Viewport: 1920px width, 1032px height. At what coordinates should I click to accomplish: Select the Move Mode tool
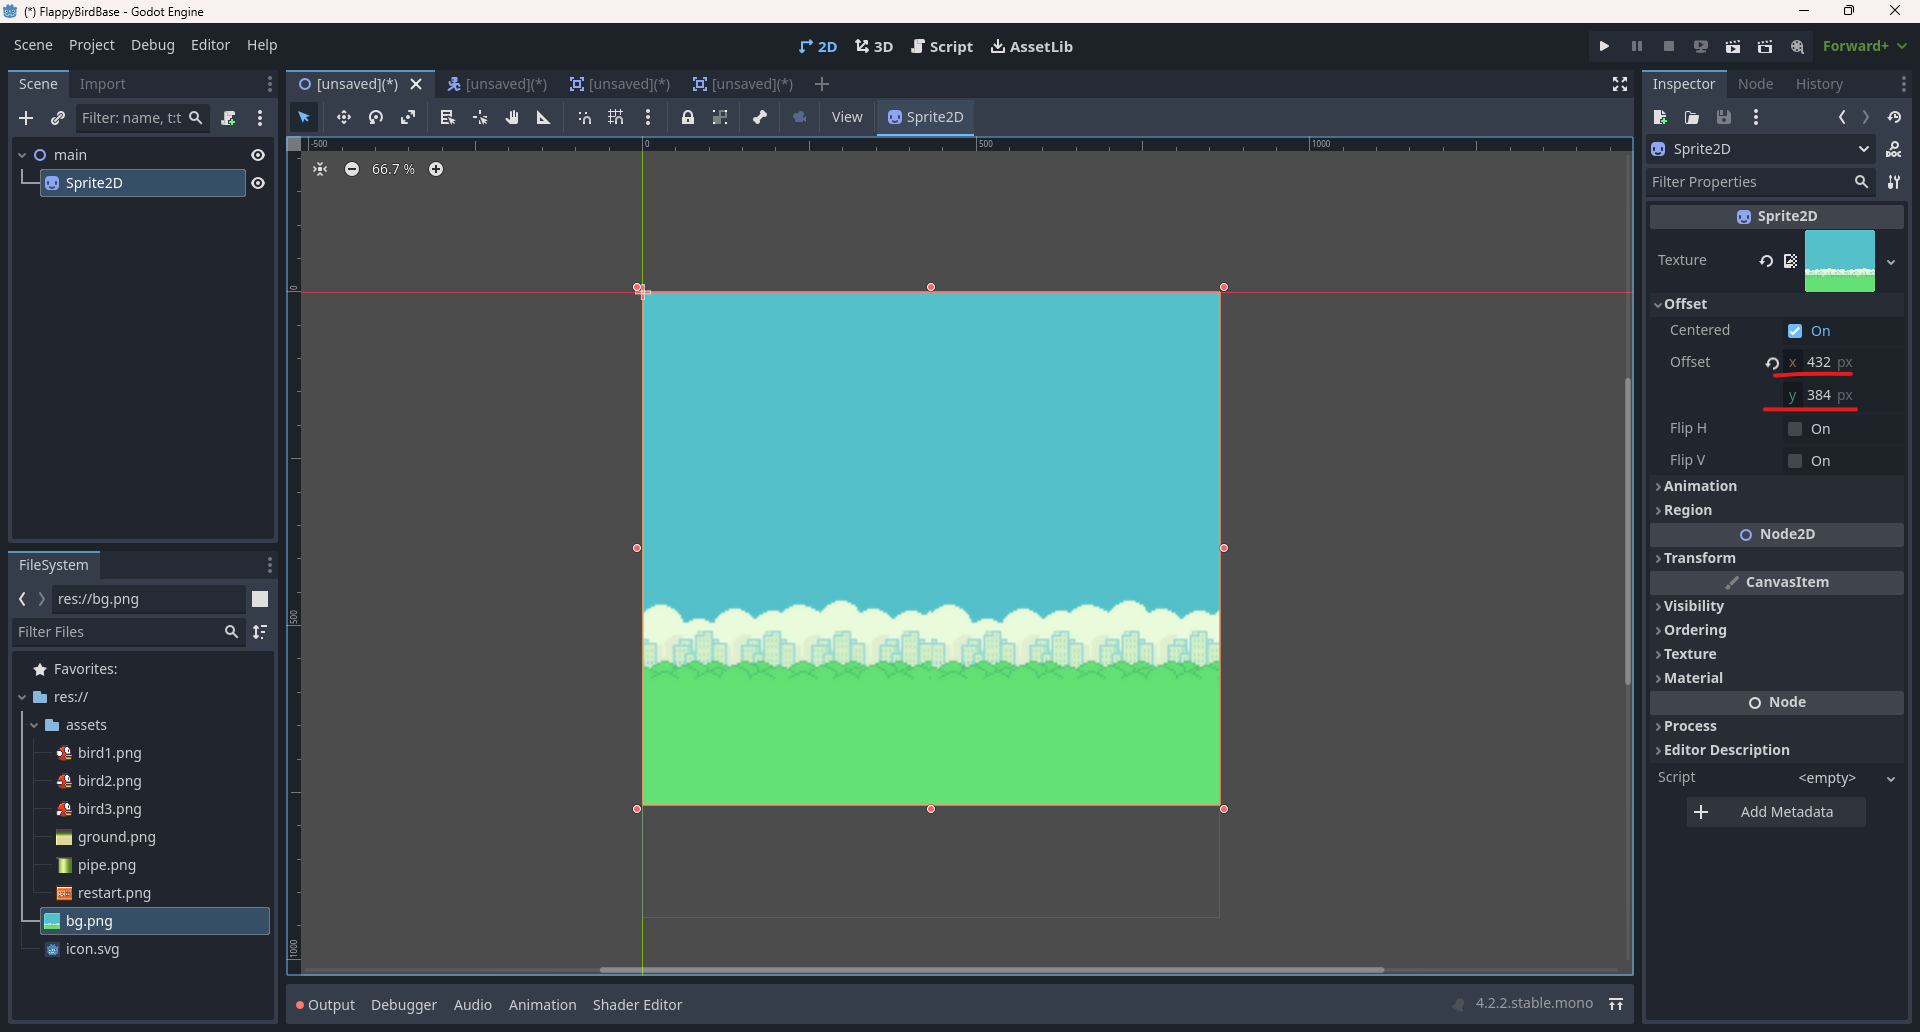pyautogui.click(x=343, y=117)
